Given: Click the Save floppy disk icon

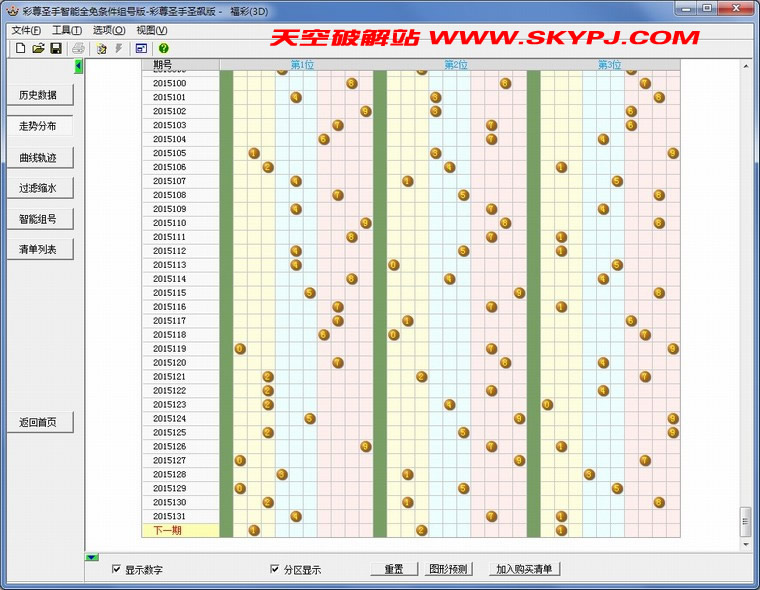Looking at the screenshot, I should [56, 48].
